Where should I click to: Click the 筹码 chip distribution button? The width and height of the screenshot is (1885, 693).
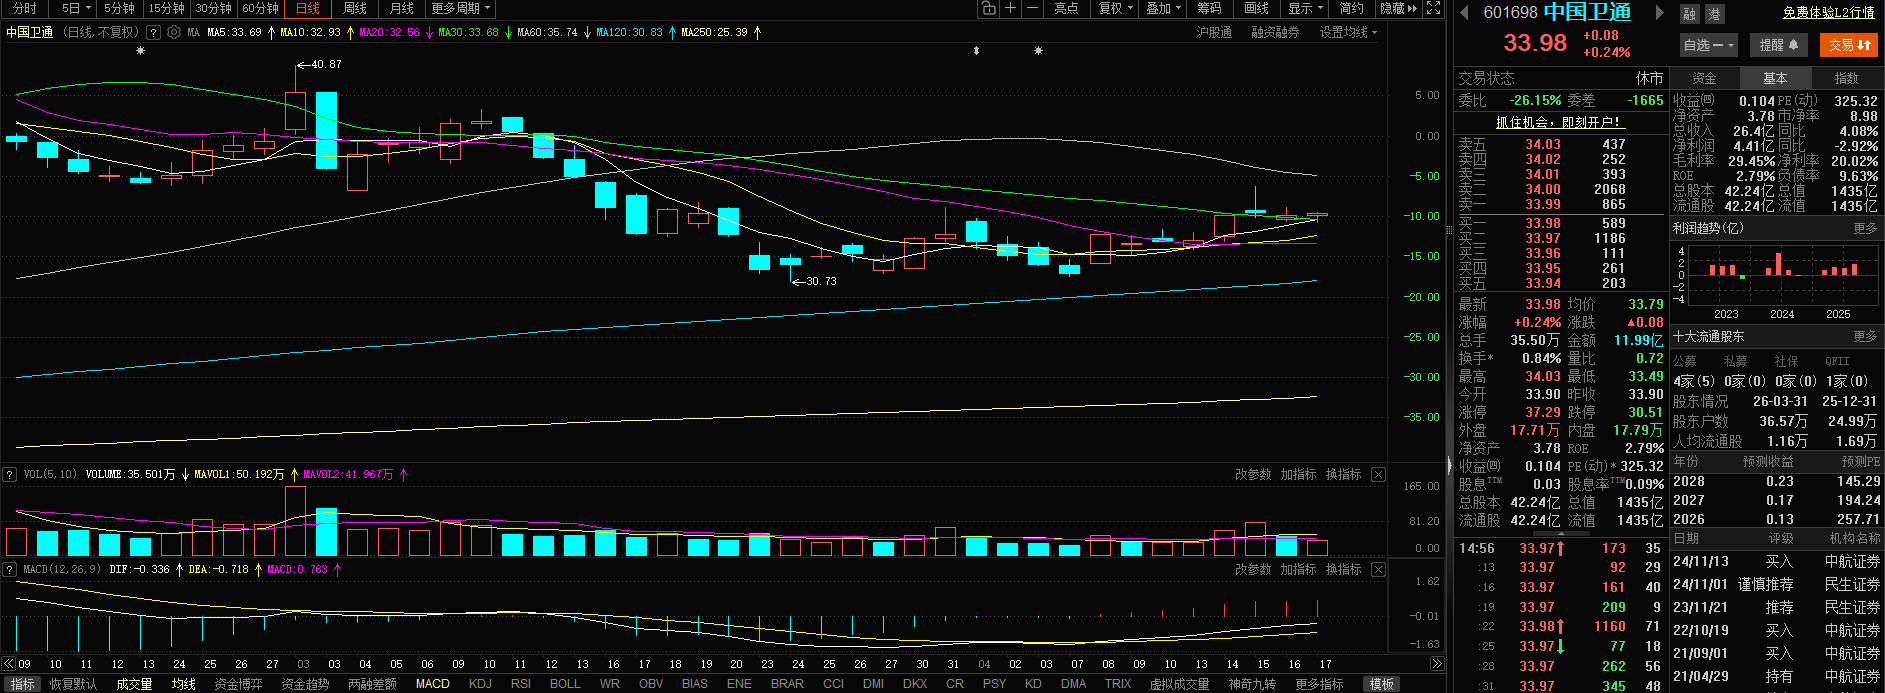coord(1210,8)
